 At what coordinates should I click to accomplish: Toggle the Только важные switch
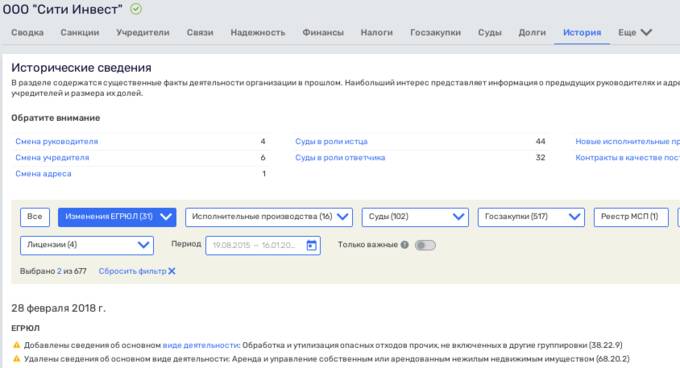pos(425,245)
